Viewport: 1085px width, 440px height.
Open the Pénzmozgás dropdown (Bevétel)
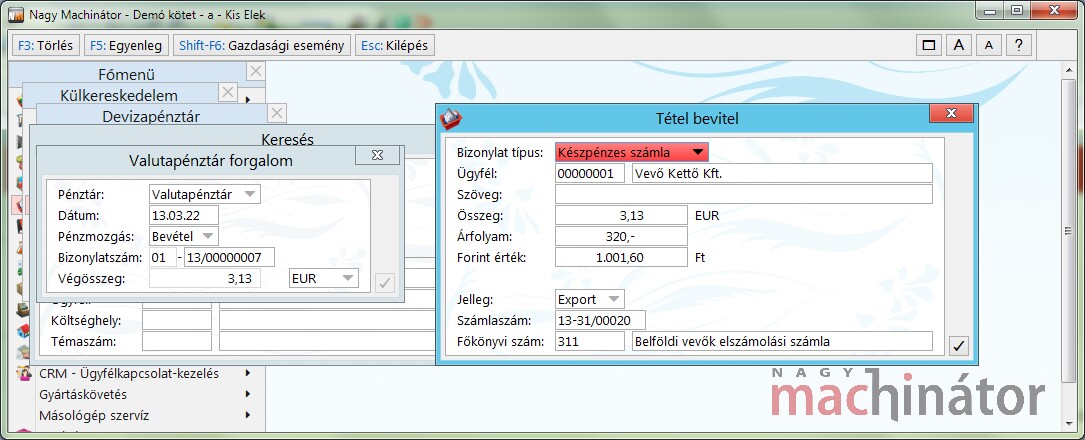click(183, 236)
